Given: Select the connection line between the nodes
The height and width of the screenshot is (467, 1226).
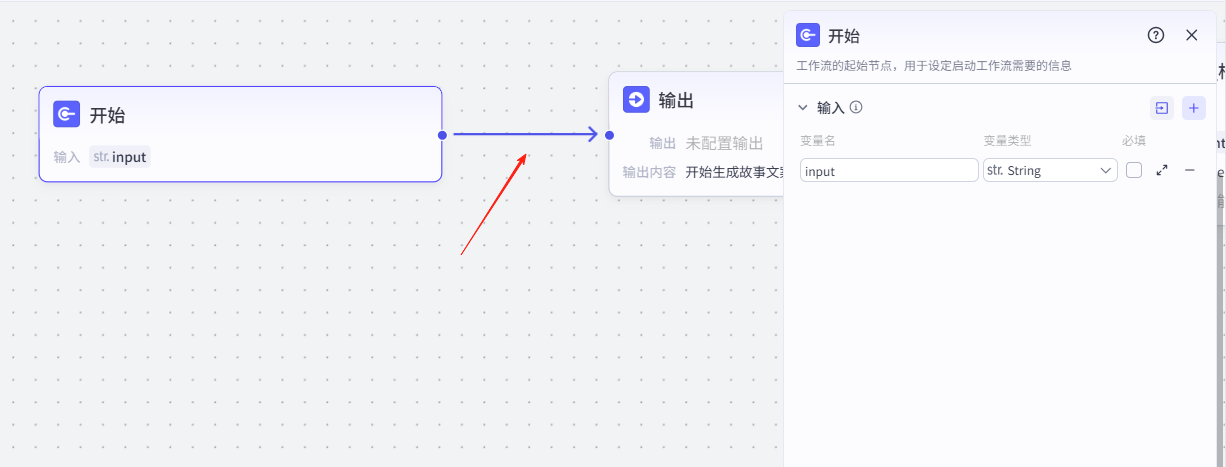Looking at the screenshot, I should tap(520, 134).
